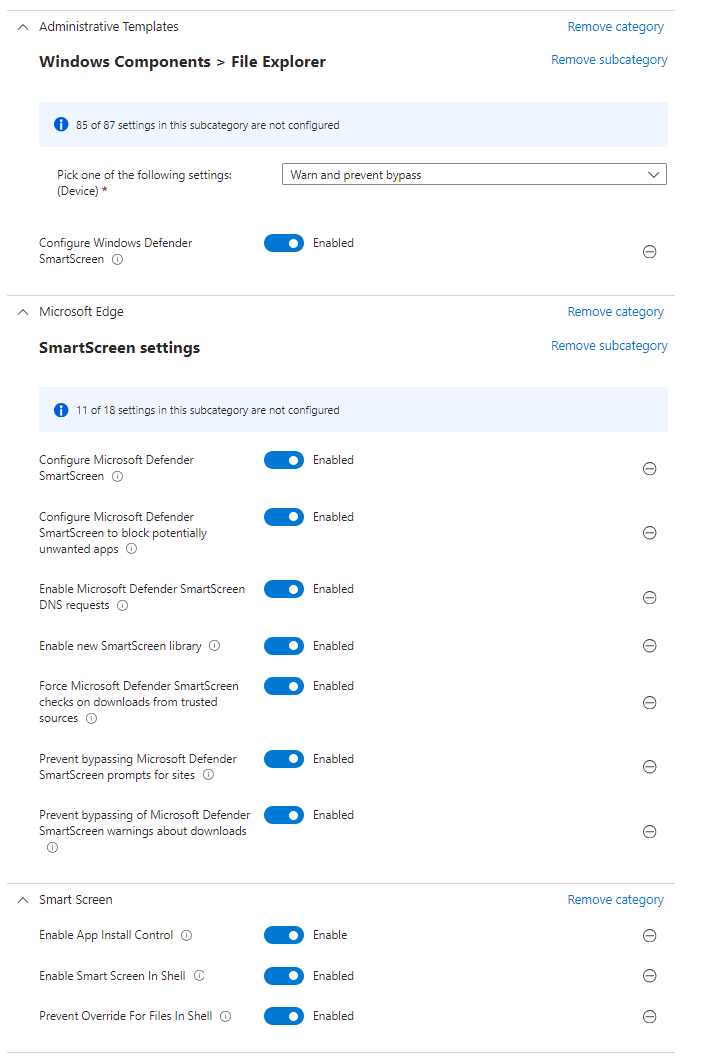The image size is (703, 1064).
Task: Toggle Configure Windows Defender SmartScreen switch
Action: pyautogui.click(x=284, y=243)
